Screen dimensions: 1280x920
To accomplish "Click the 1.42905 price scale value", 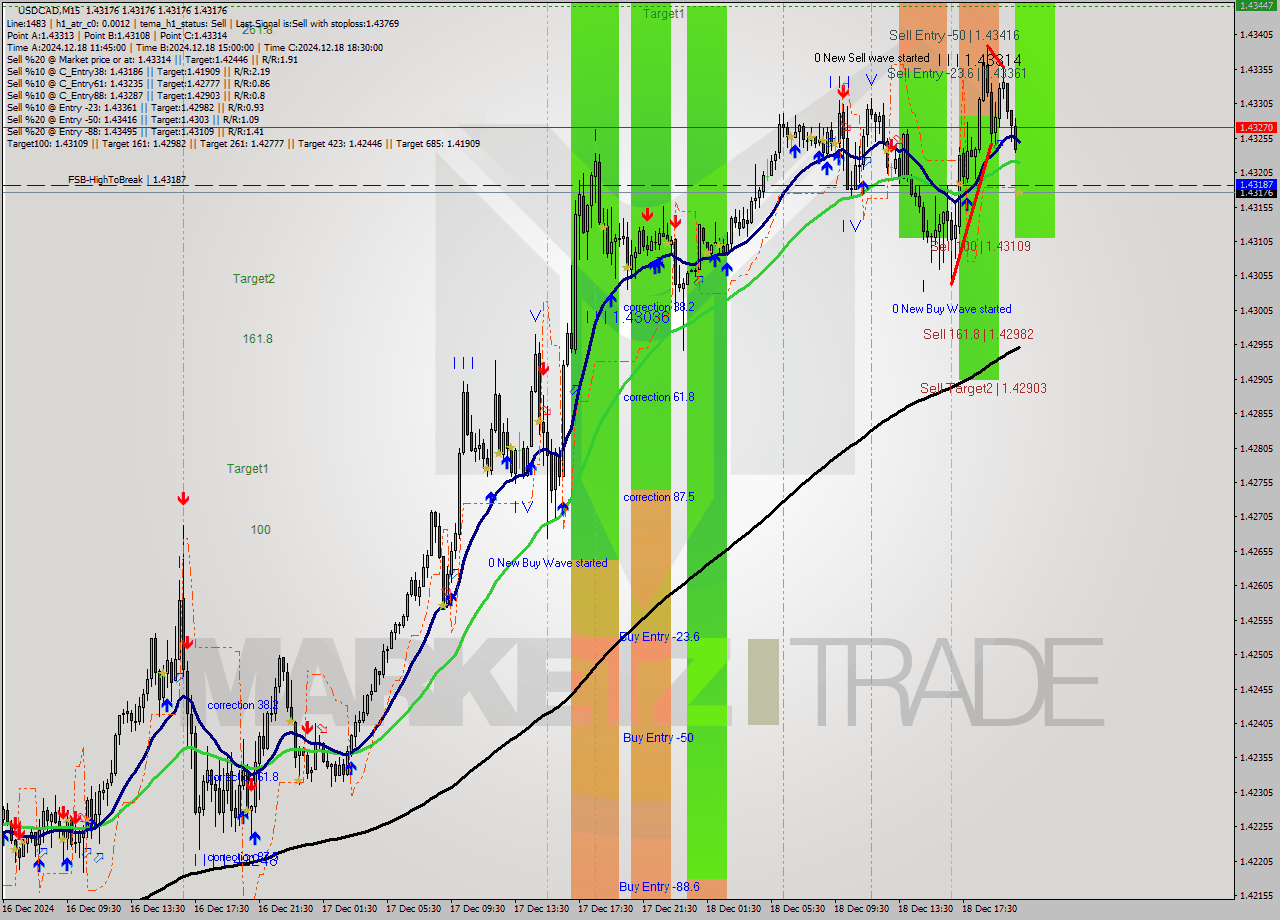I will [1256, 380].
